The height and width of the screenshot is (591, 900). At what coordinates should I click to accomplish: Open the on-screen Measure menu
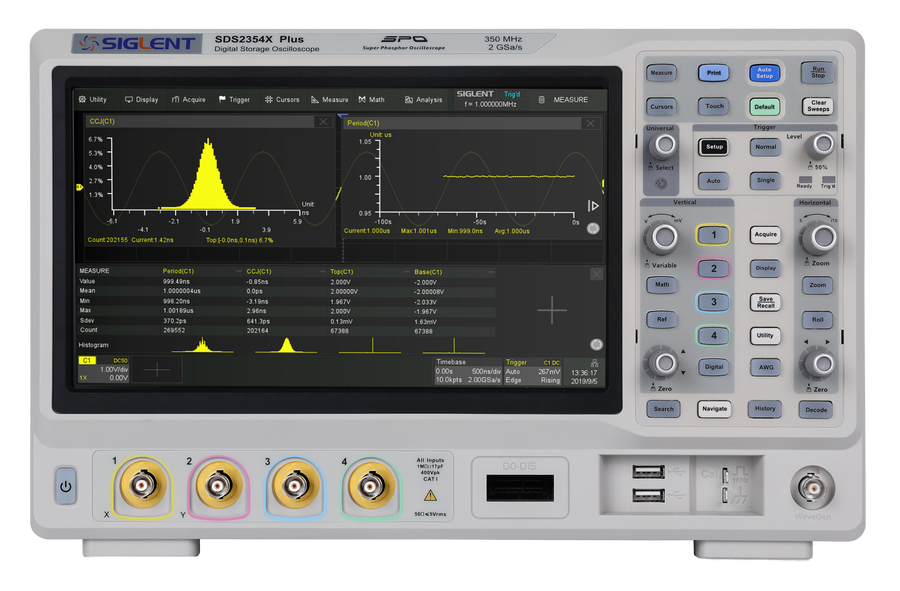coord(329,99)
